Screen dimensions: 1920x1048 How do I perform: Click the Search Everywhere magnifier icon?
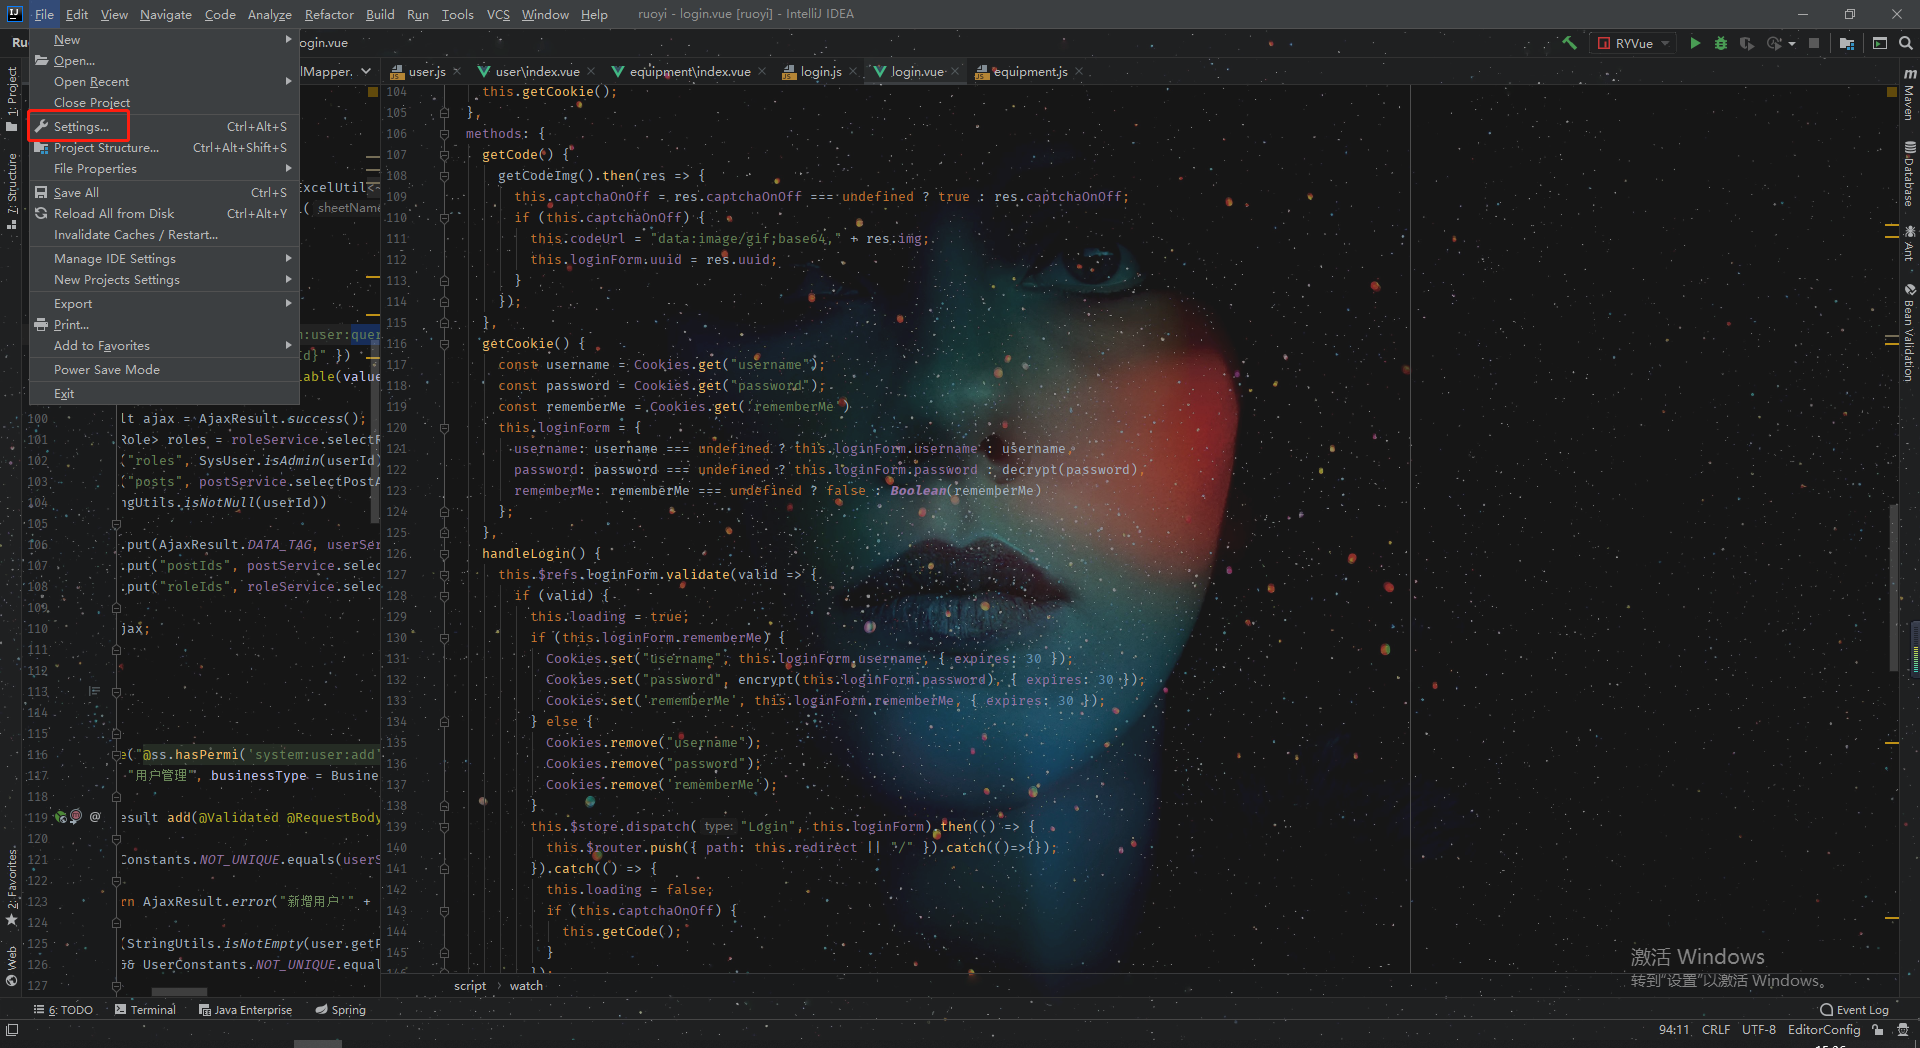point(1906,43)
